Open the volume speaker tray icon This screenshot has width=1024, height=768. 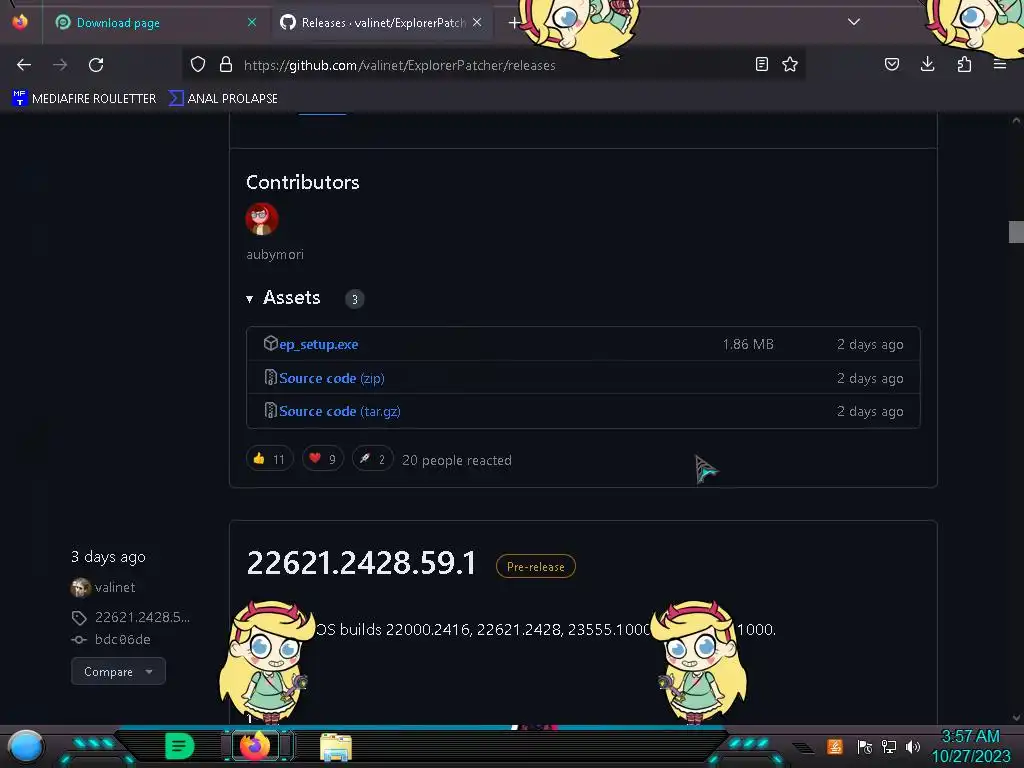coord(913,746)
